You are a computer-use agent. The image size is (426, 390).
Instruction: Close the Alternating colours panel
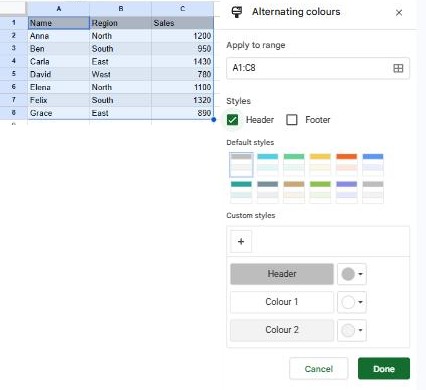[399, 13]
